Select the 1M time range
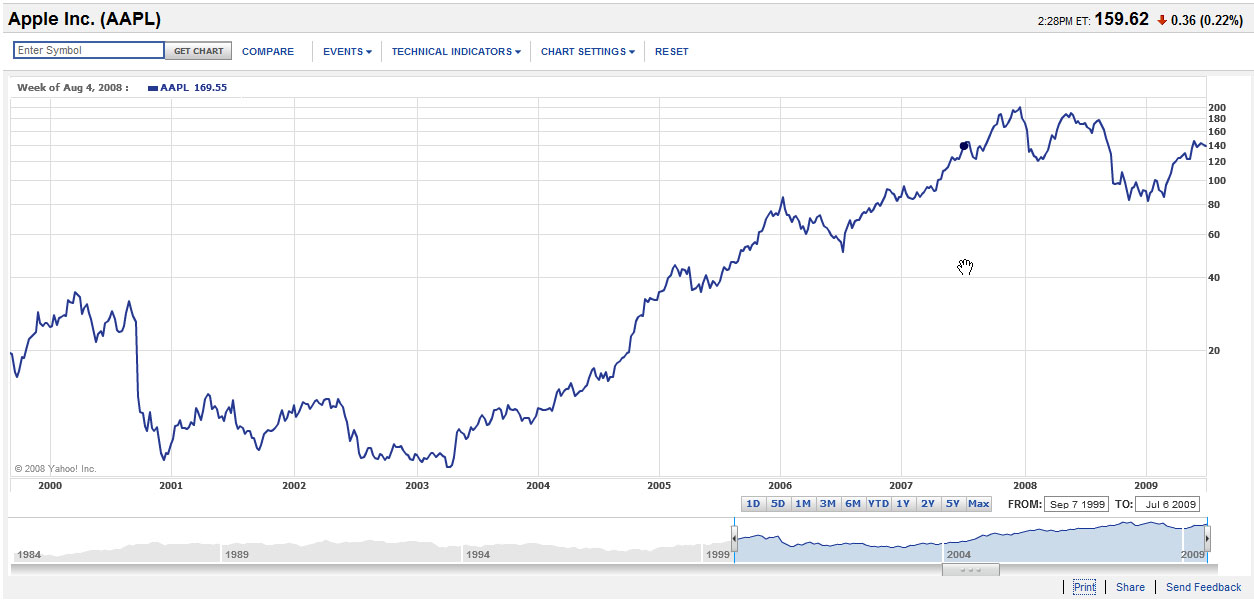Screen dimensions: 1254x601 coord(802,504)
